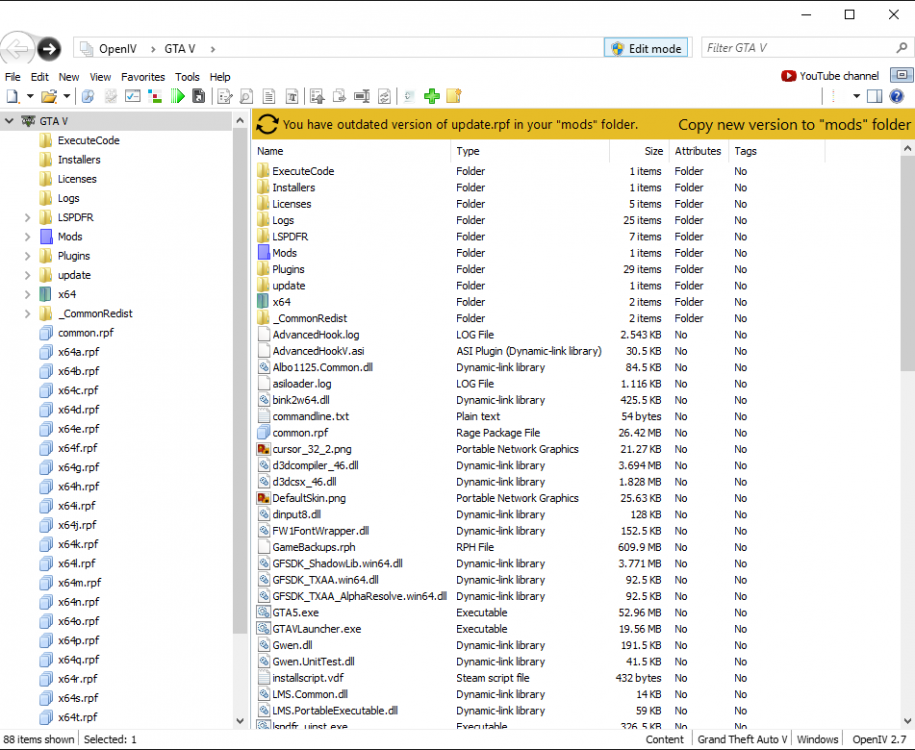Viewport: 915px width, 750px height.
Task: Click the Grand Theft Auto V status entry
Action: point(742,739)
